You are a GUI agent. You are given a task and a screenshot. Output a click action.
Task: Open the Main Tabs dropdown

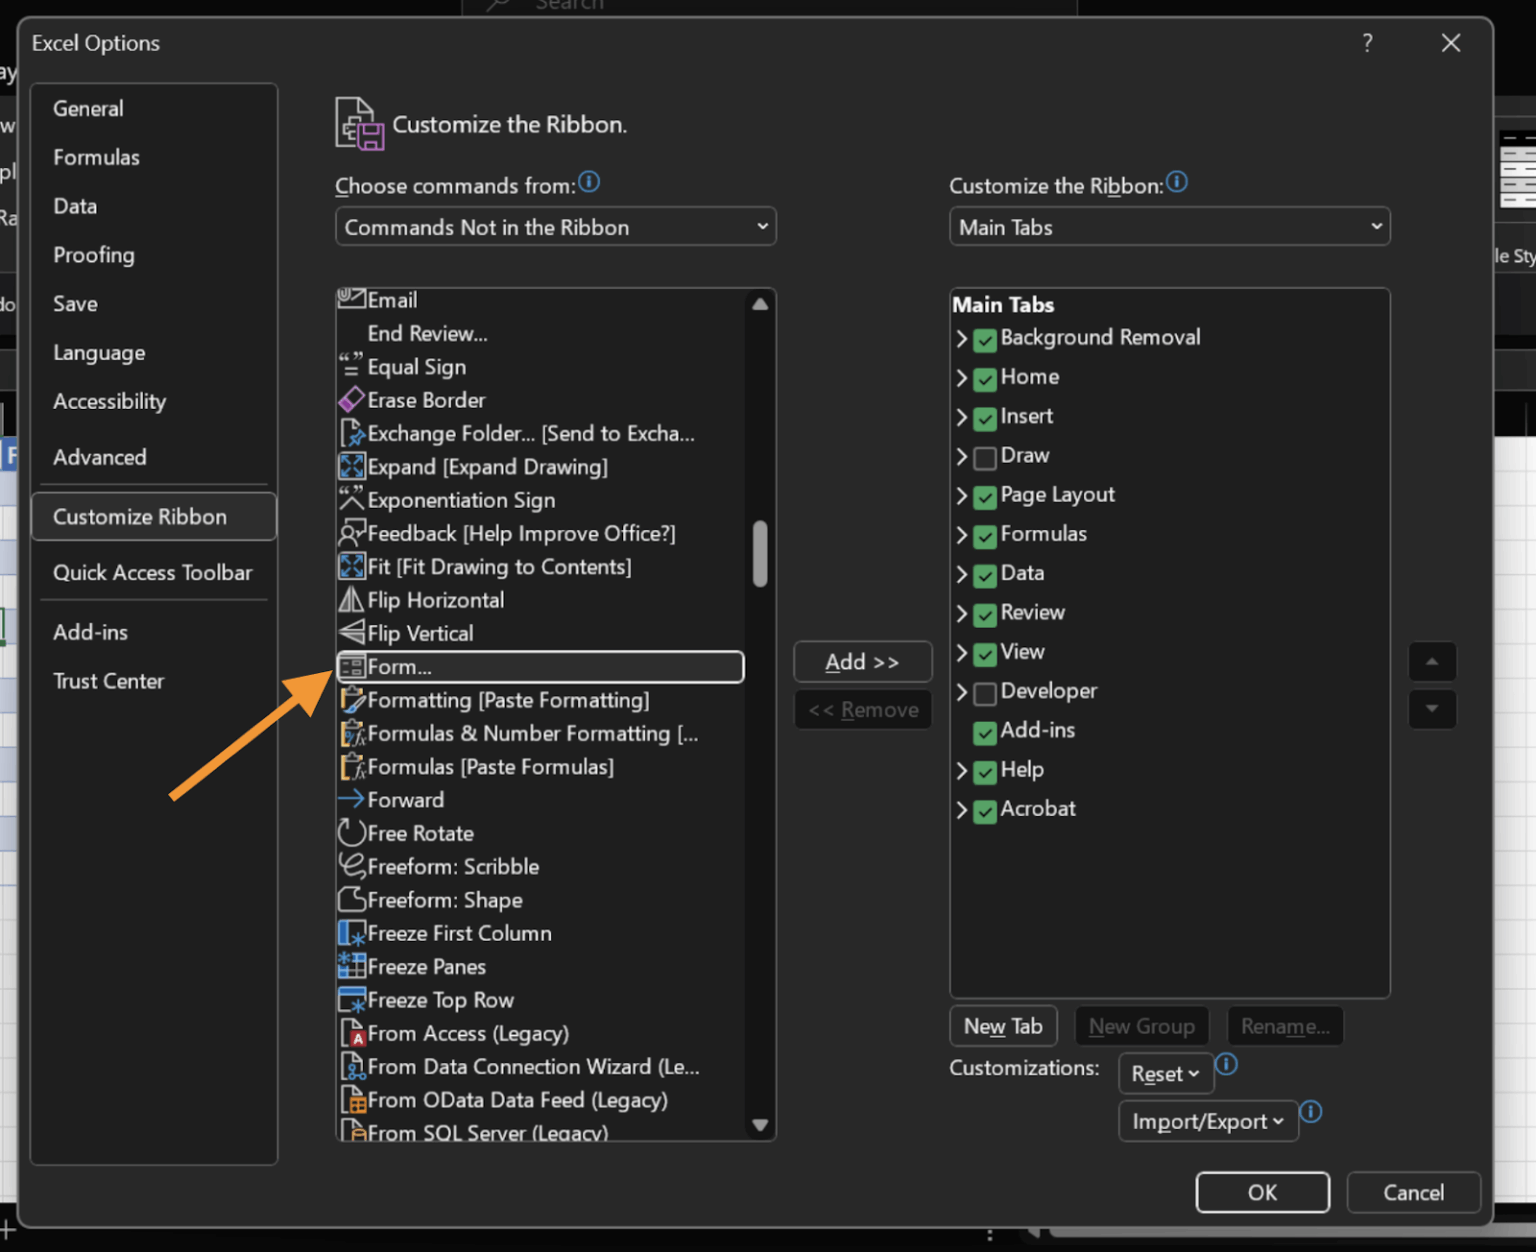click(x=1168, y=227)
